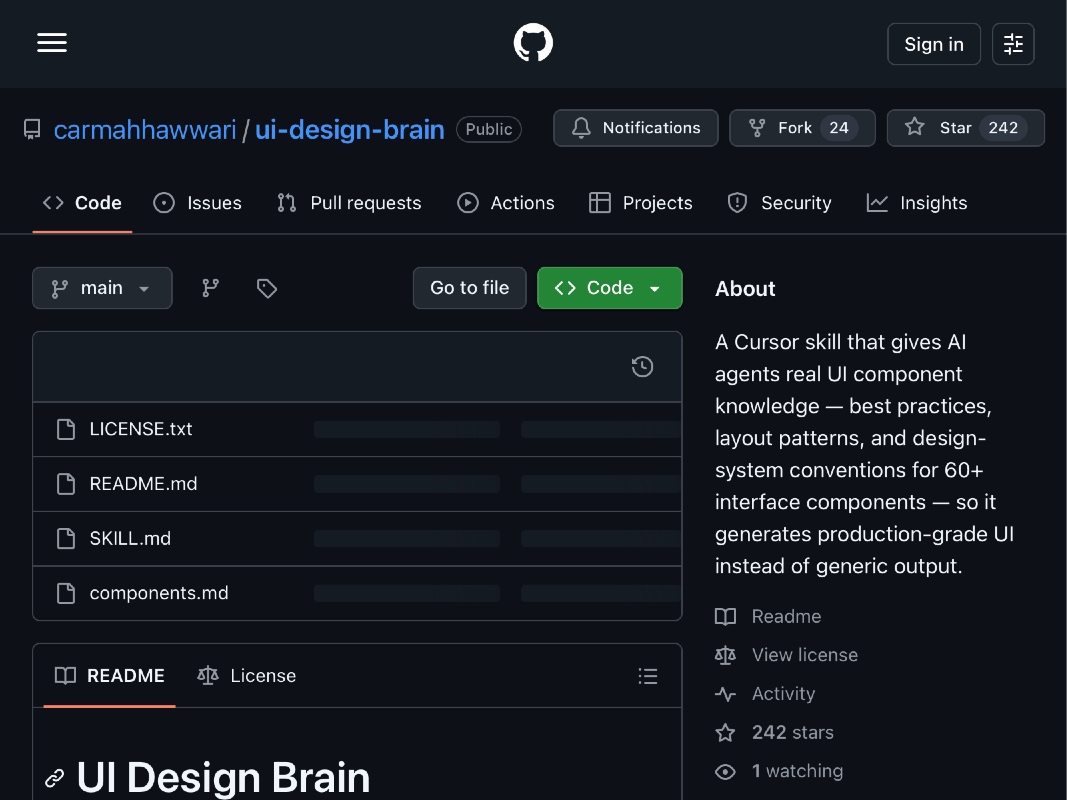The image size is (1067, 800).
Task: Open the components.md file
Action: click(x=159, y=593)
